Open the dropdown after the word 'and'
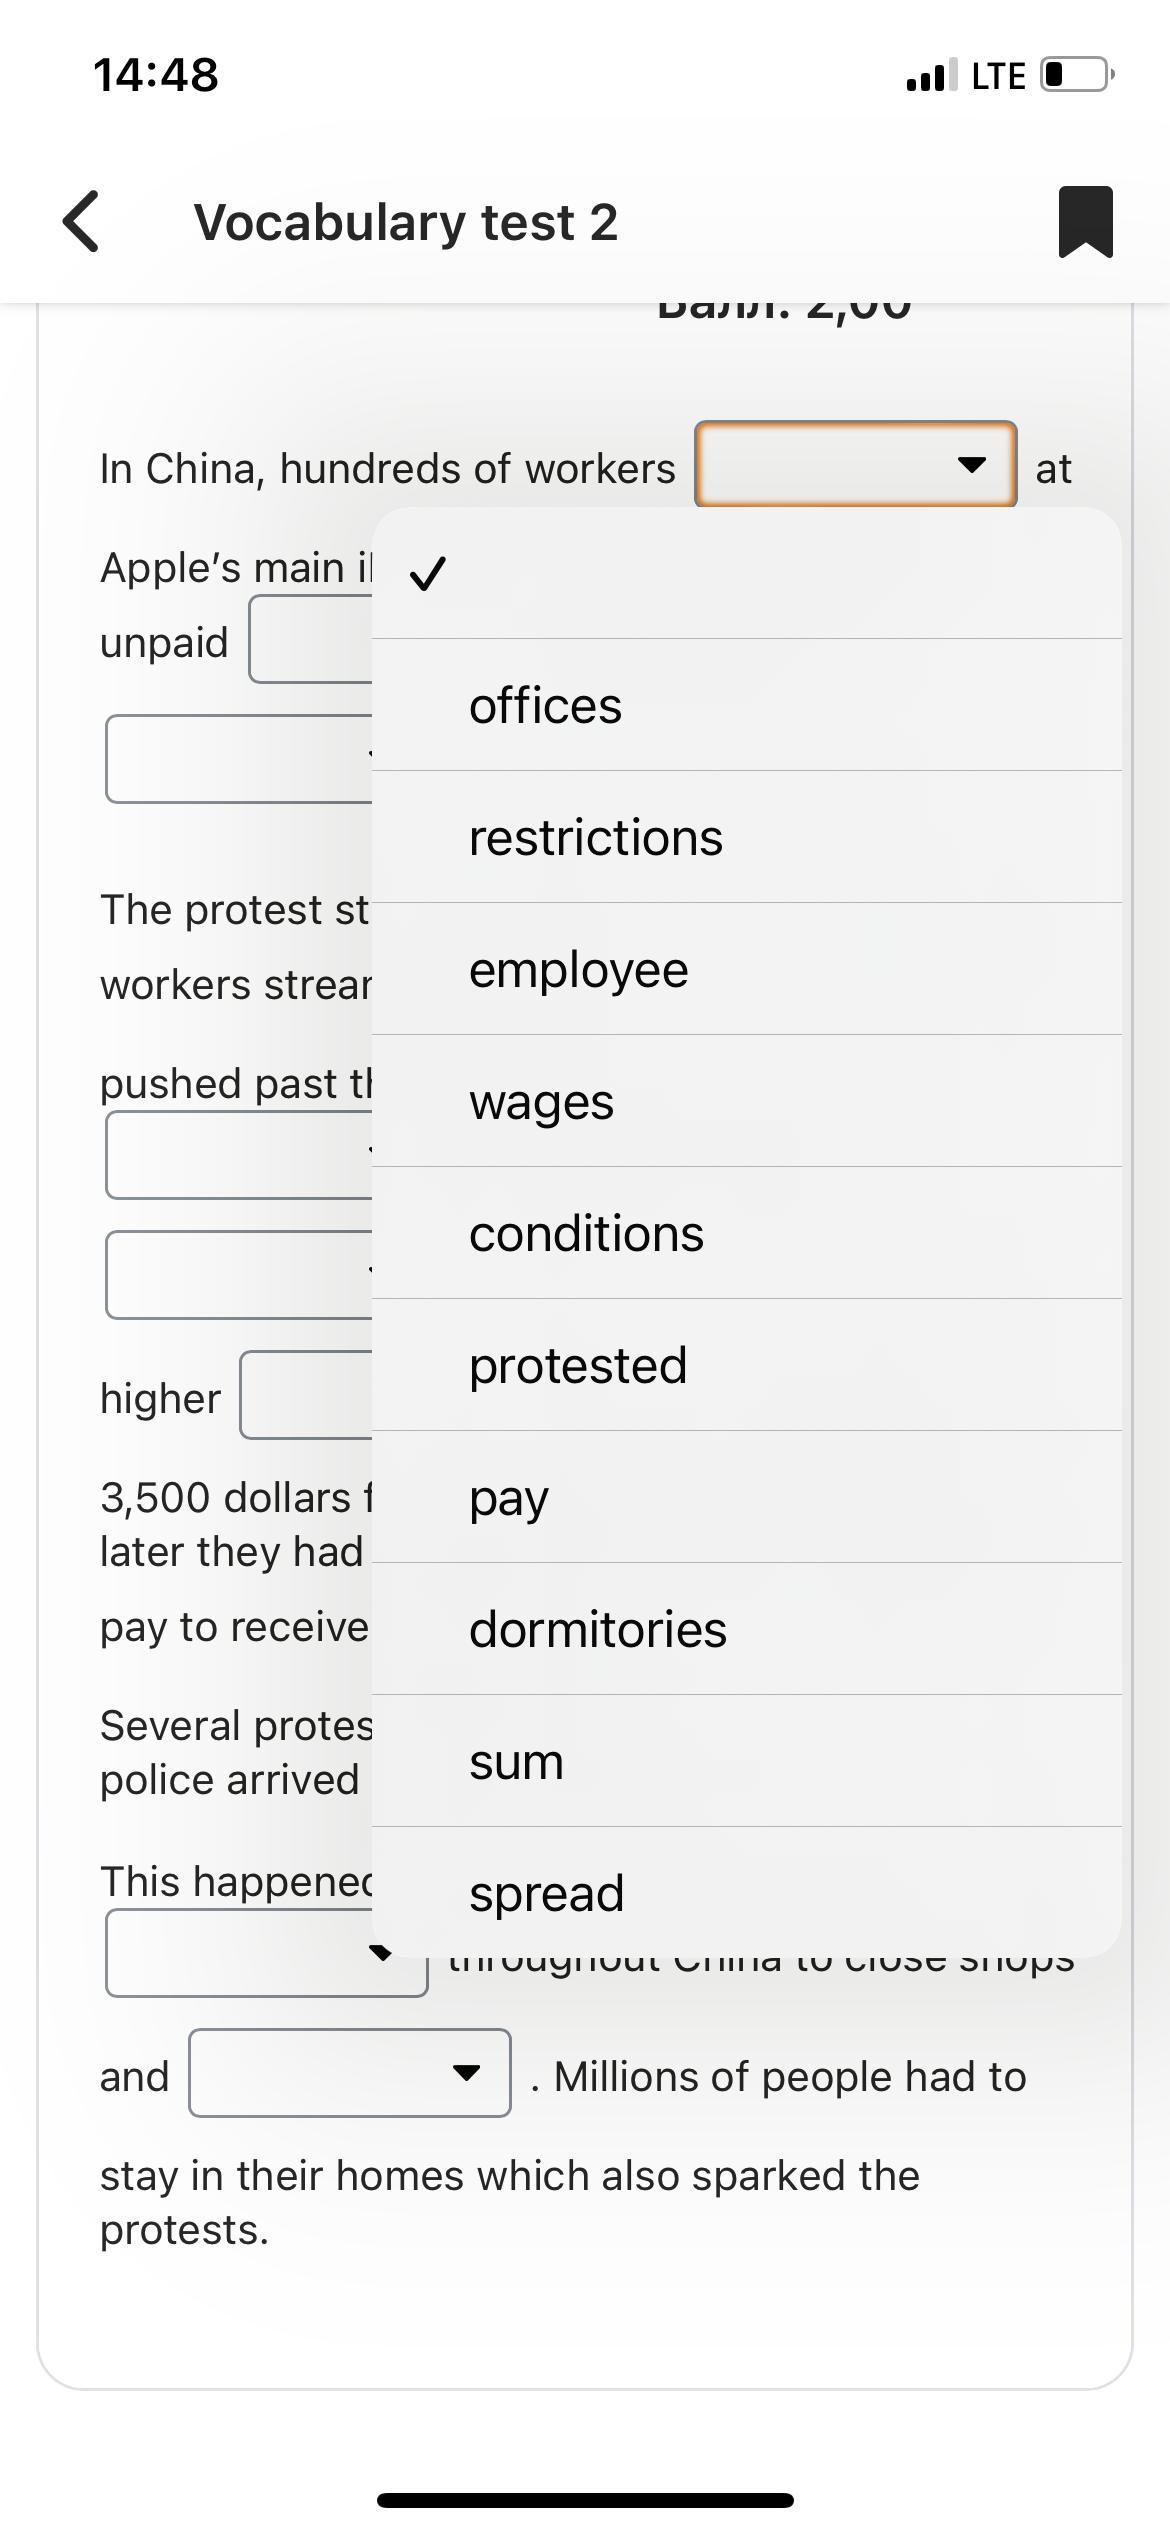The width and height of the screenshot is (1170, 2532). pyautogui.click(x=350, y=2072)
